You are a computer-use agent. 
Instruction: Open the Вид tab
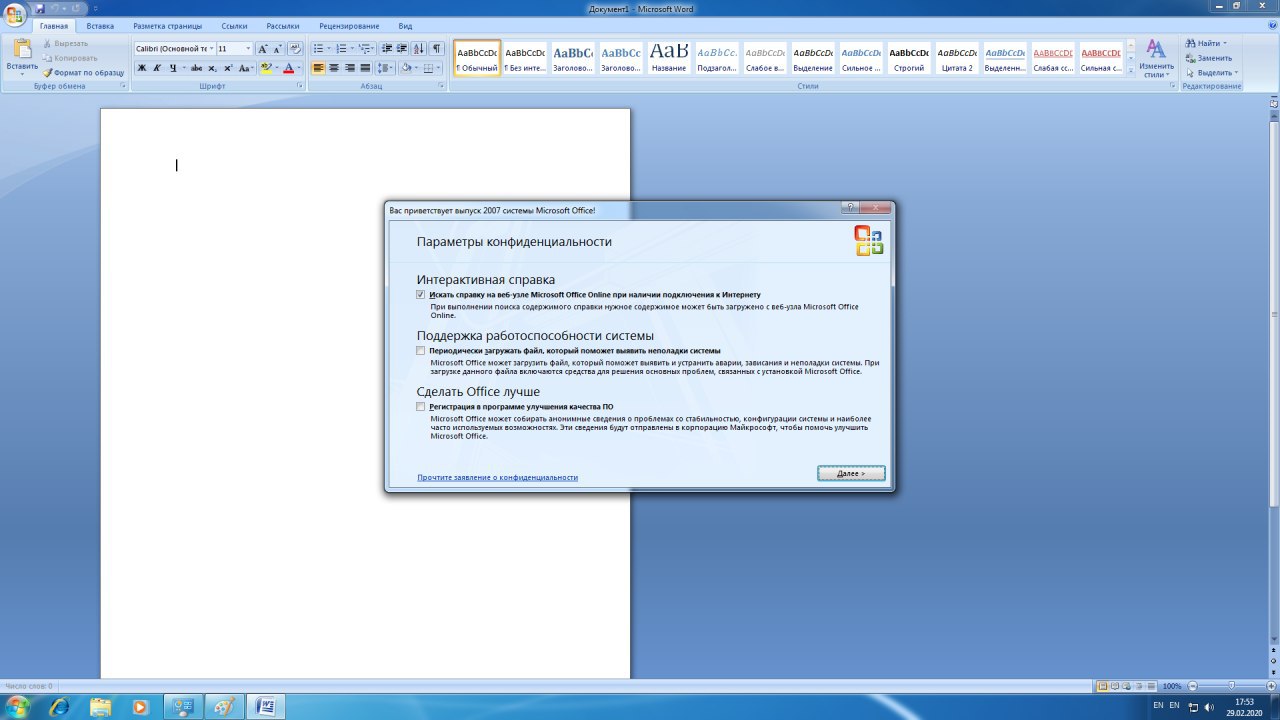point(405,26)
